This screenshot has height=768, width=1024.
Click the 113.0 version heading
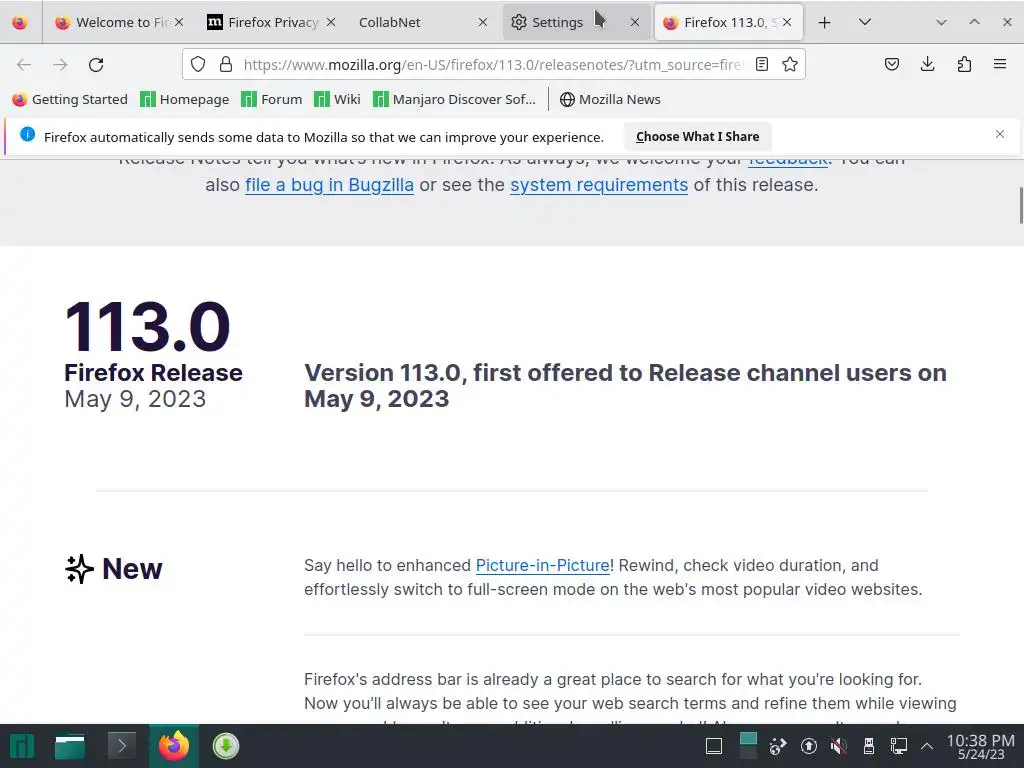[148, 326]
